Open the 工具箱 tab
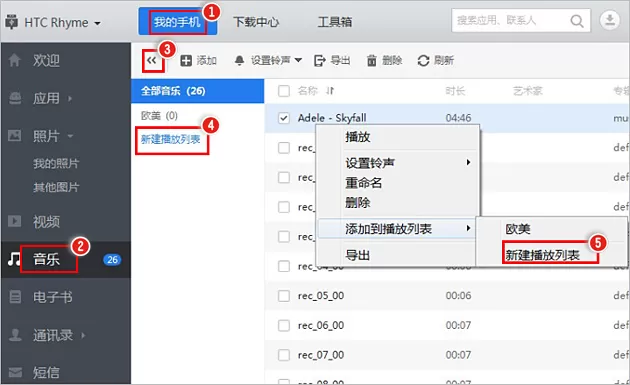 point(335,22)
